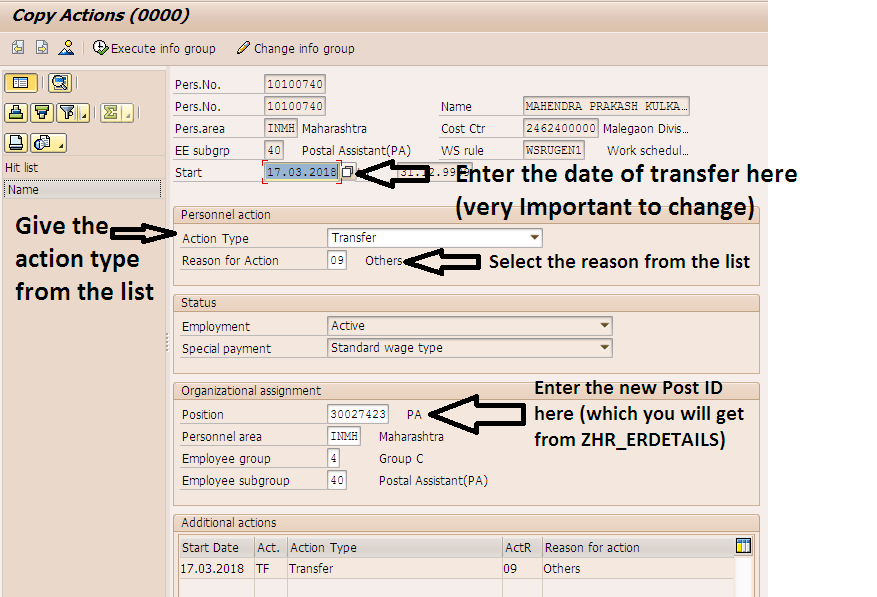Open the Special payment dropdown

coord(604,347)
